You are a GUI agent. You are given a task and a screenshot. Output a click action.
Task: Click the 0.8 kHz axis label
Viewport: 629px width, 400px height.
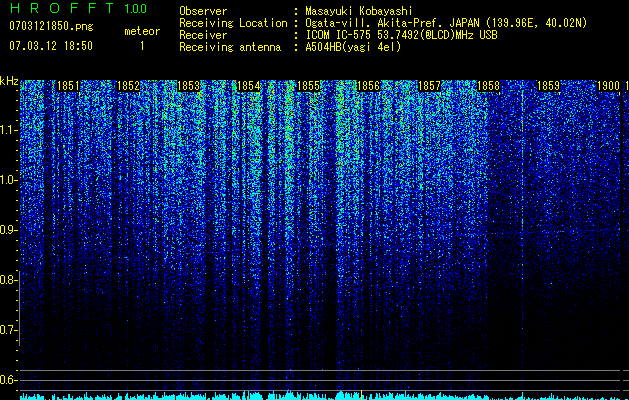(8, 280)
